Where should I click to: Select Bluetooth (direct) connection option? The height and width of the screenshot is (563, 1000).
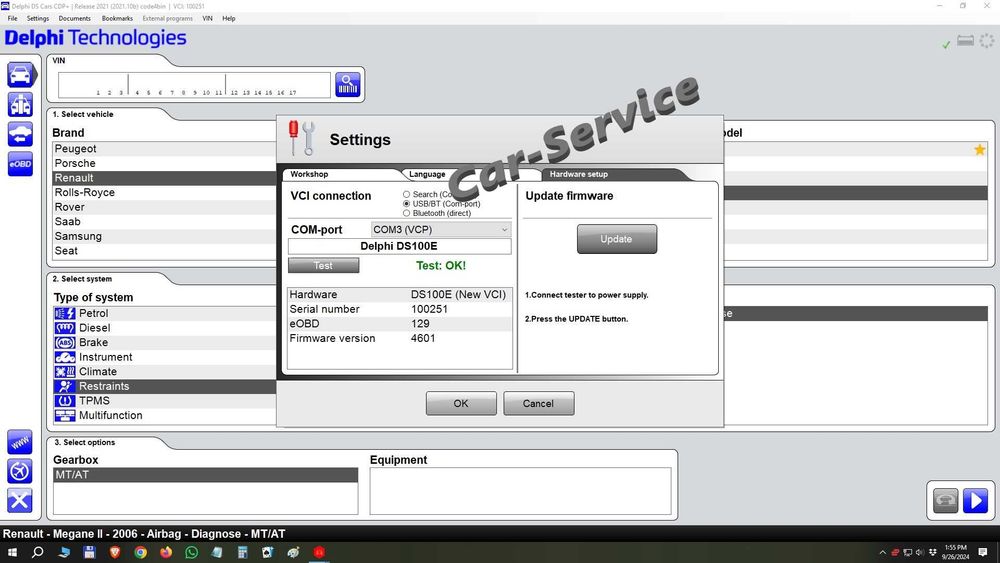tap(406, 213)
